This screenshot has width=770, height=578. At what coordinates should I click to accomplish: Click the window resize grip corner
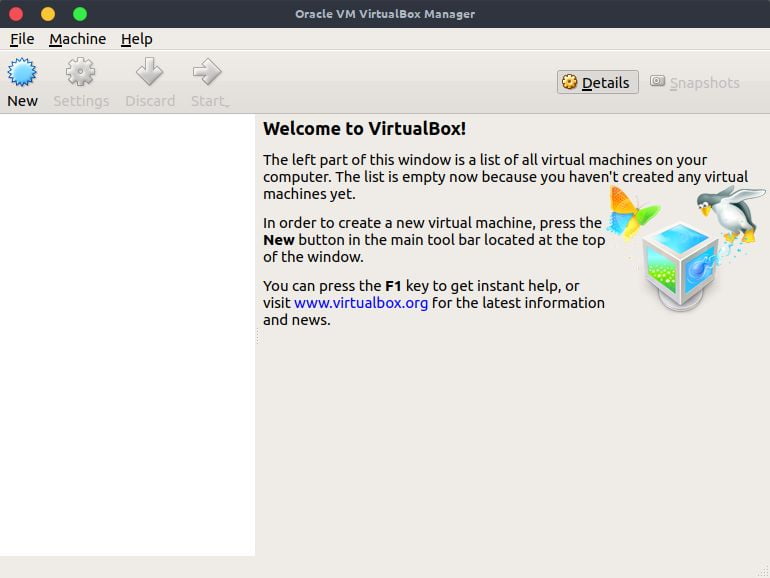(763, 571)
